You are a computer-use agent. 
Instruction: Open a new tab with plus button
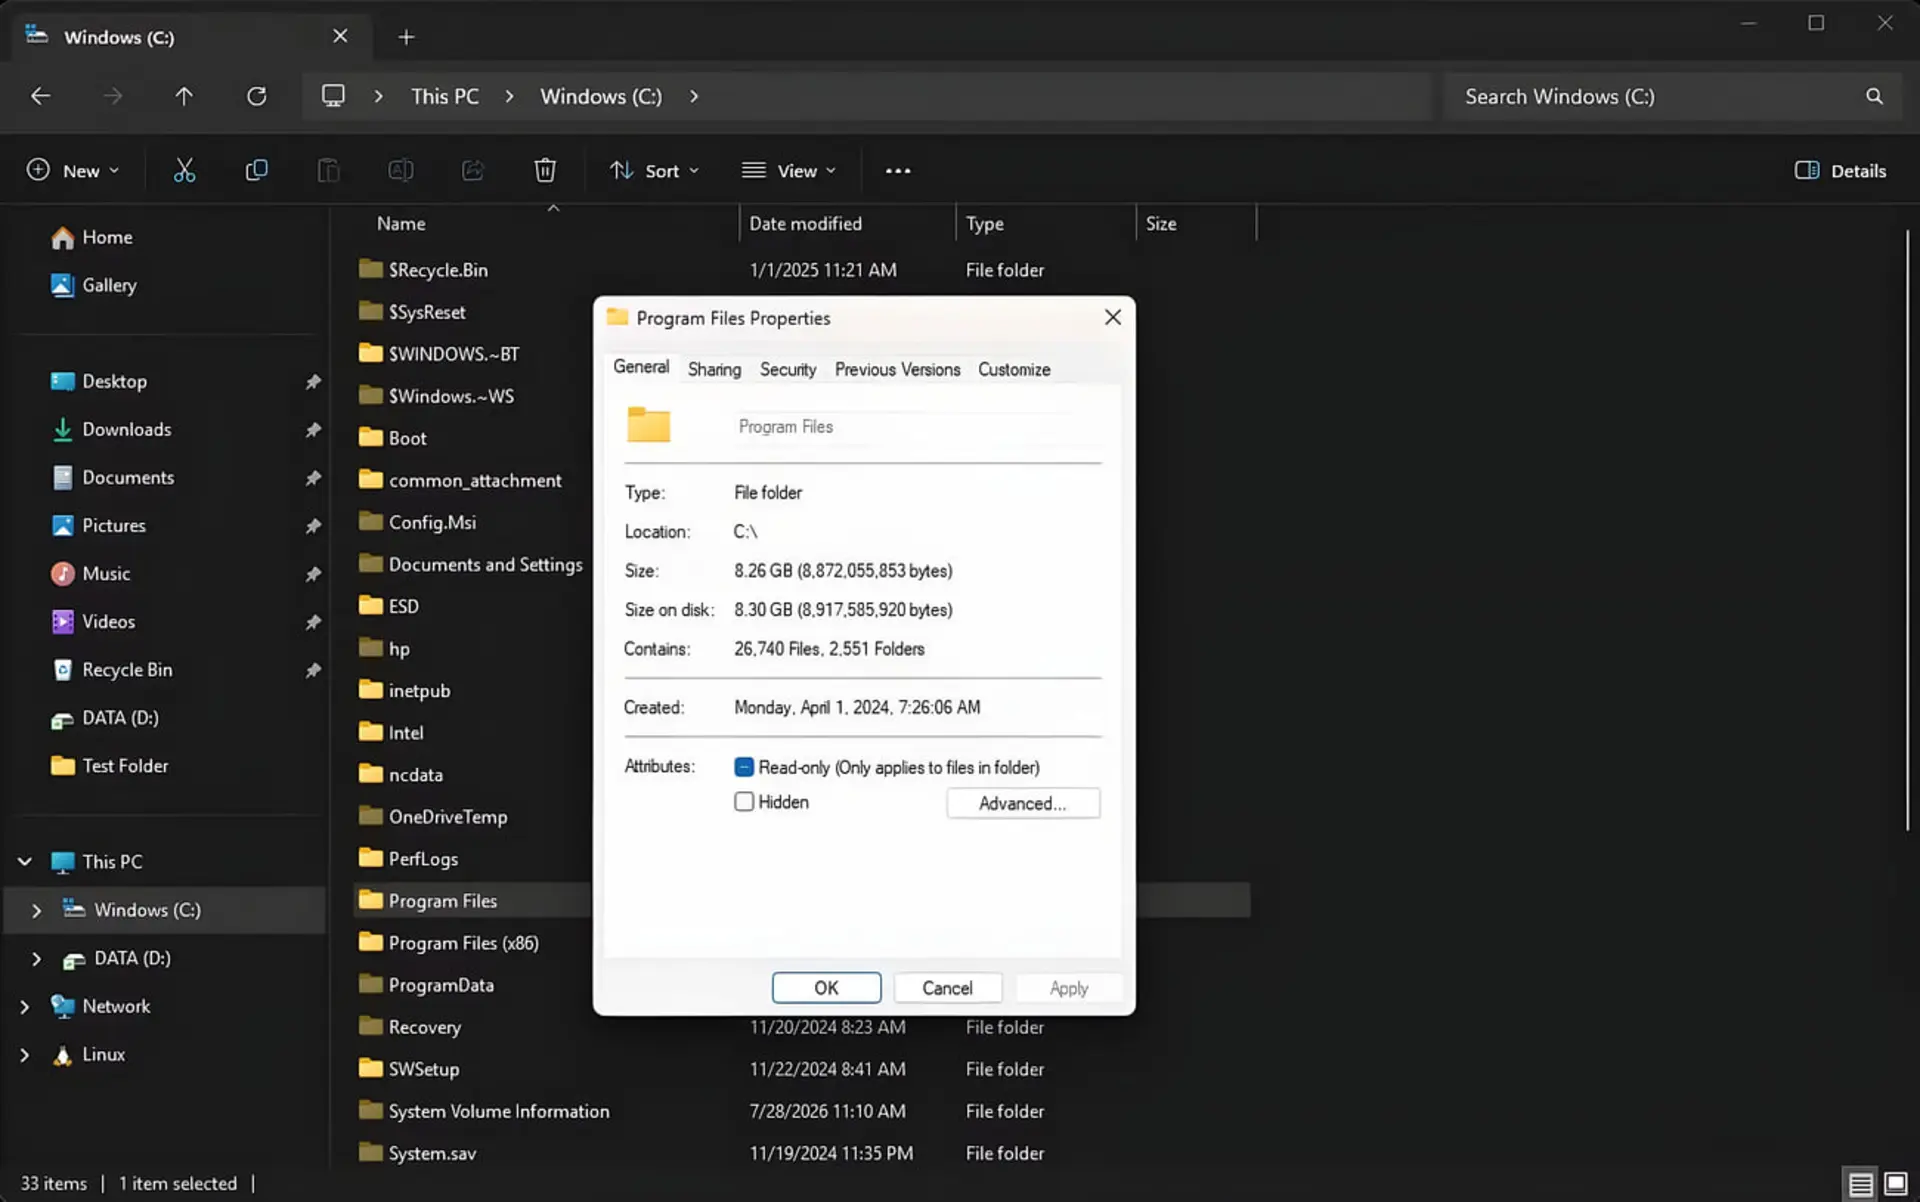(x=406, y=37)
